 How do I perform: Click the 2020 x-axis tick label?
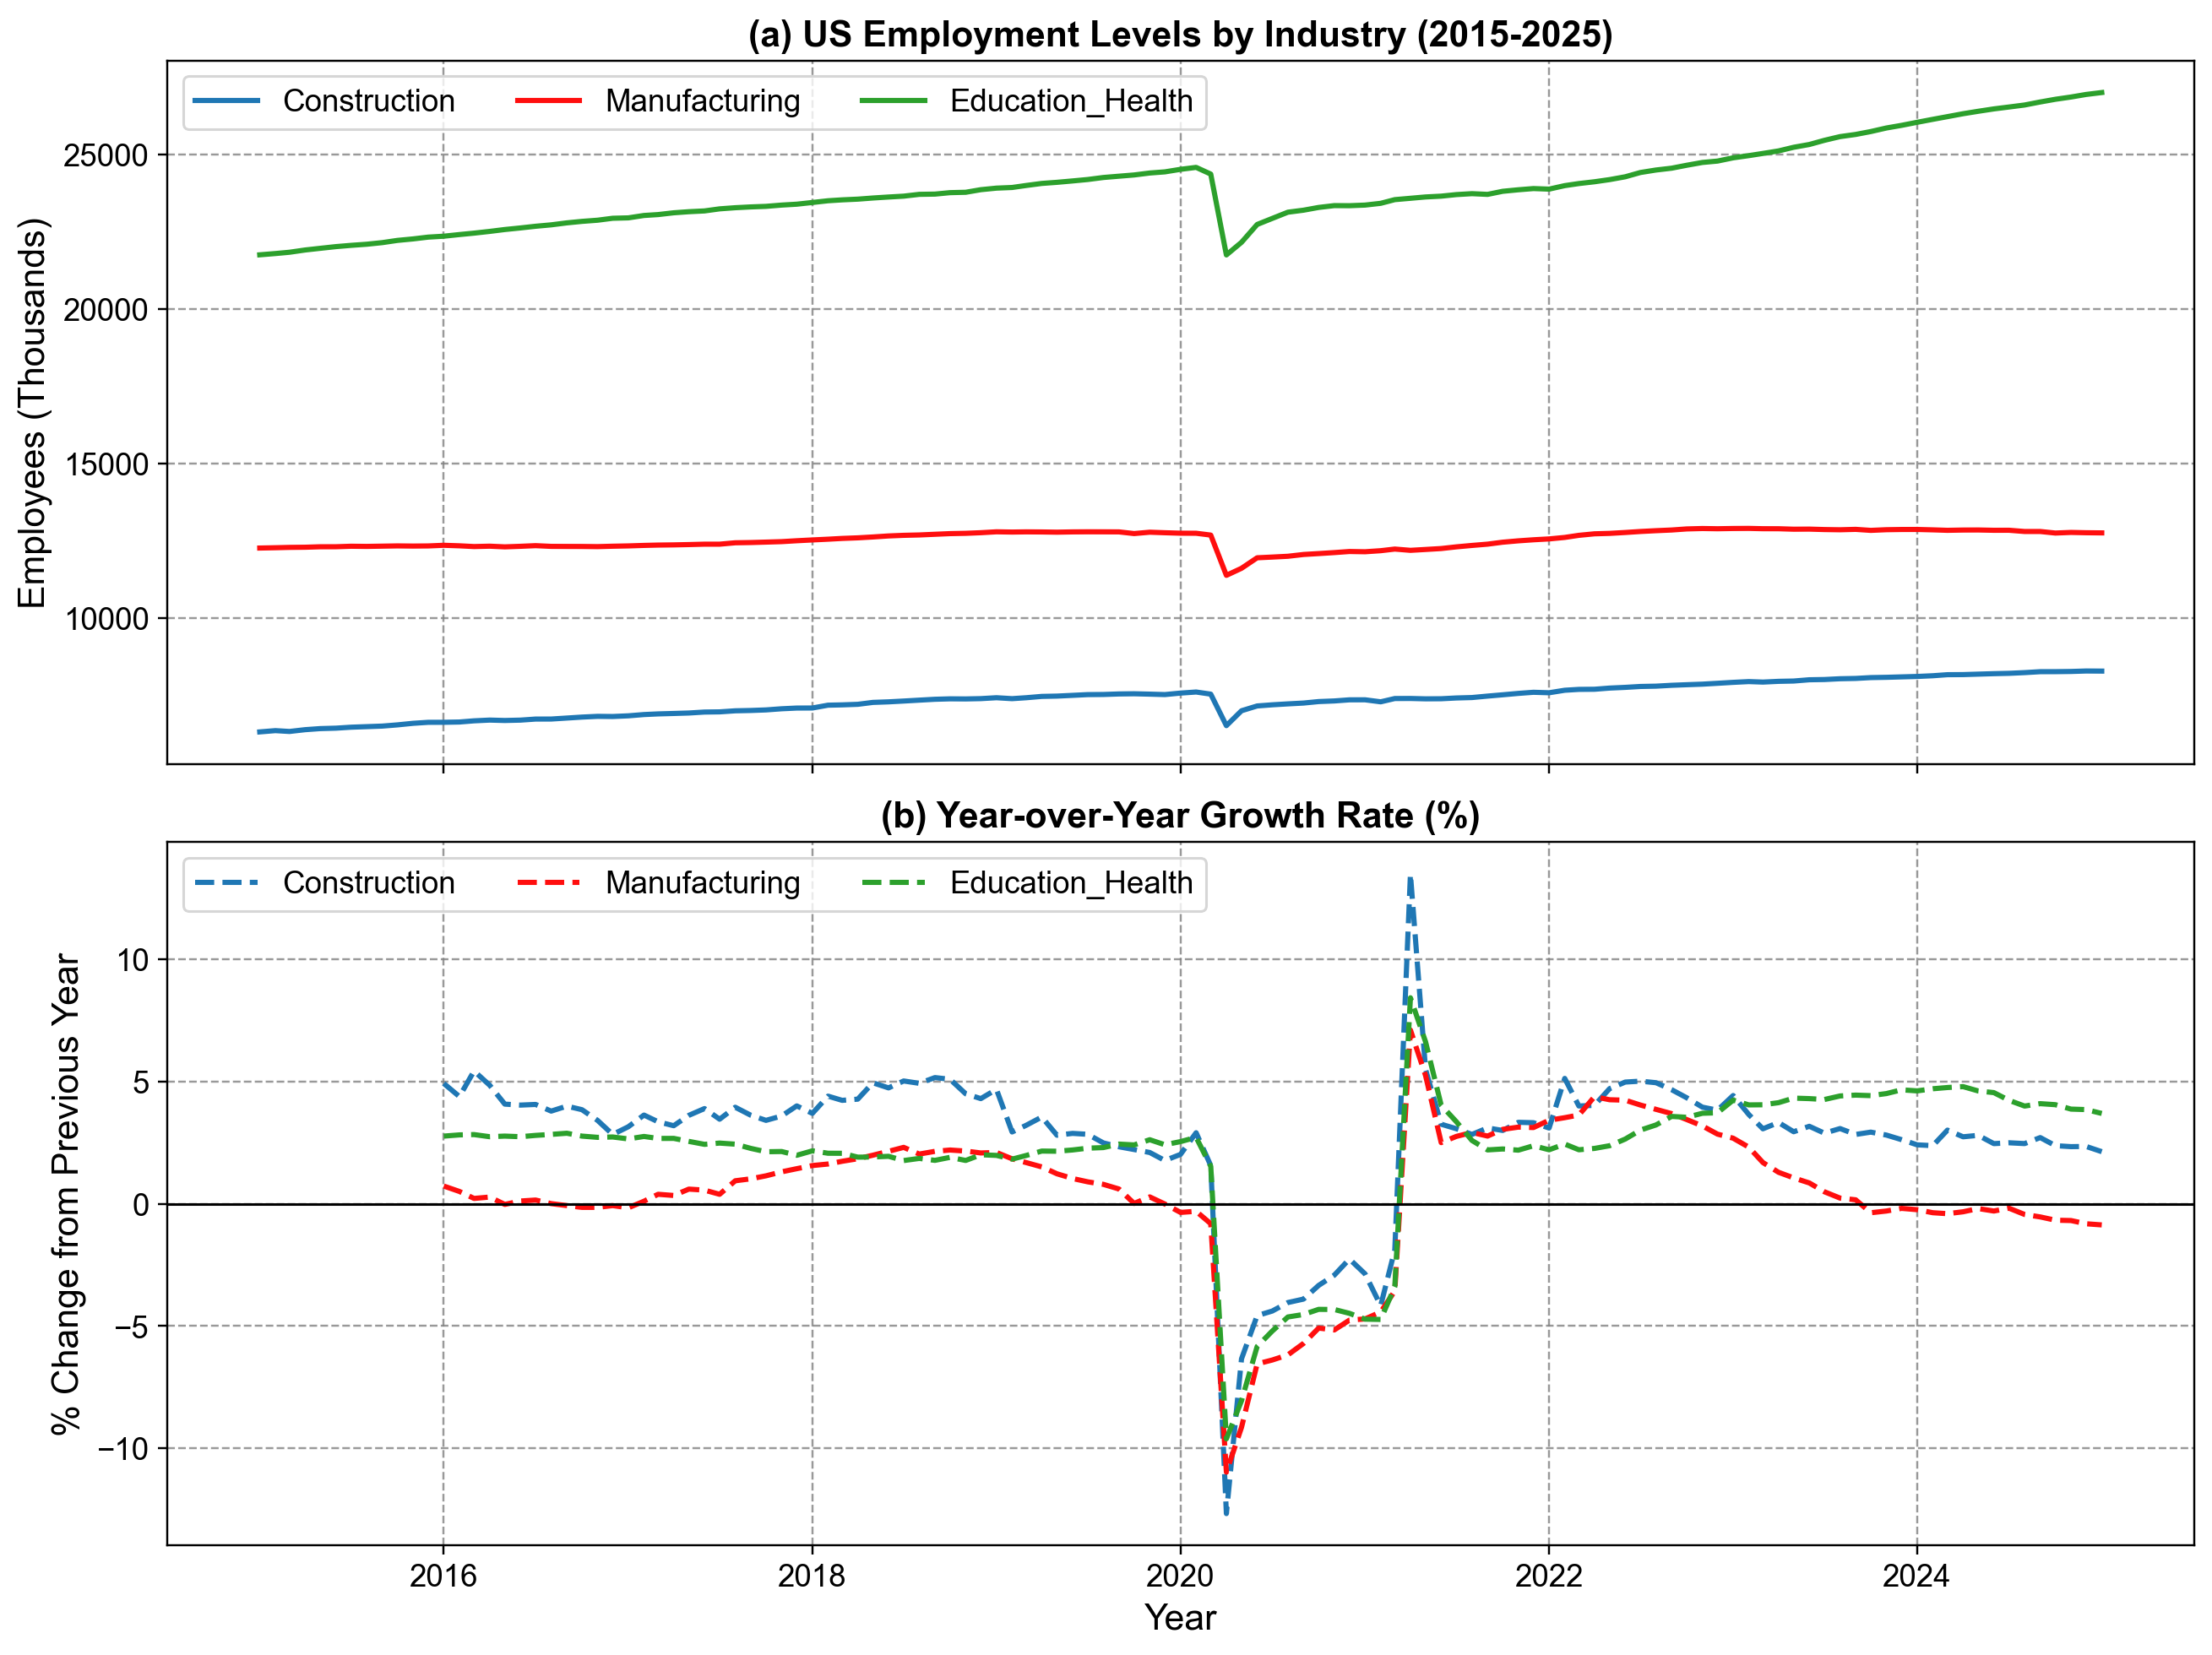click(x=1180, y=1577)
